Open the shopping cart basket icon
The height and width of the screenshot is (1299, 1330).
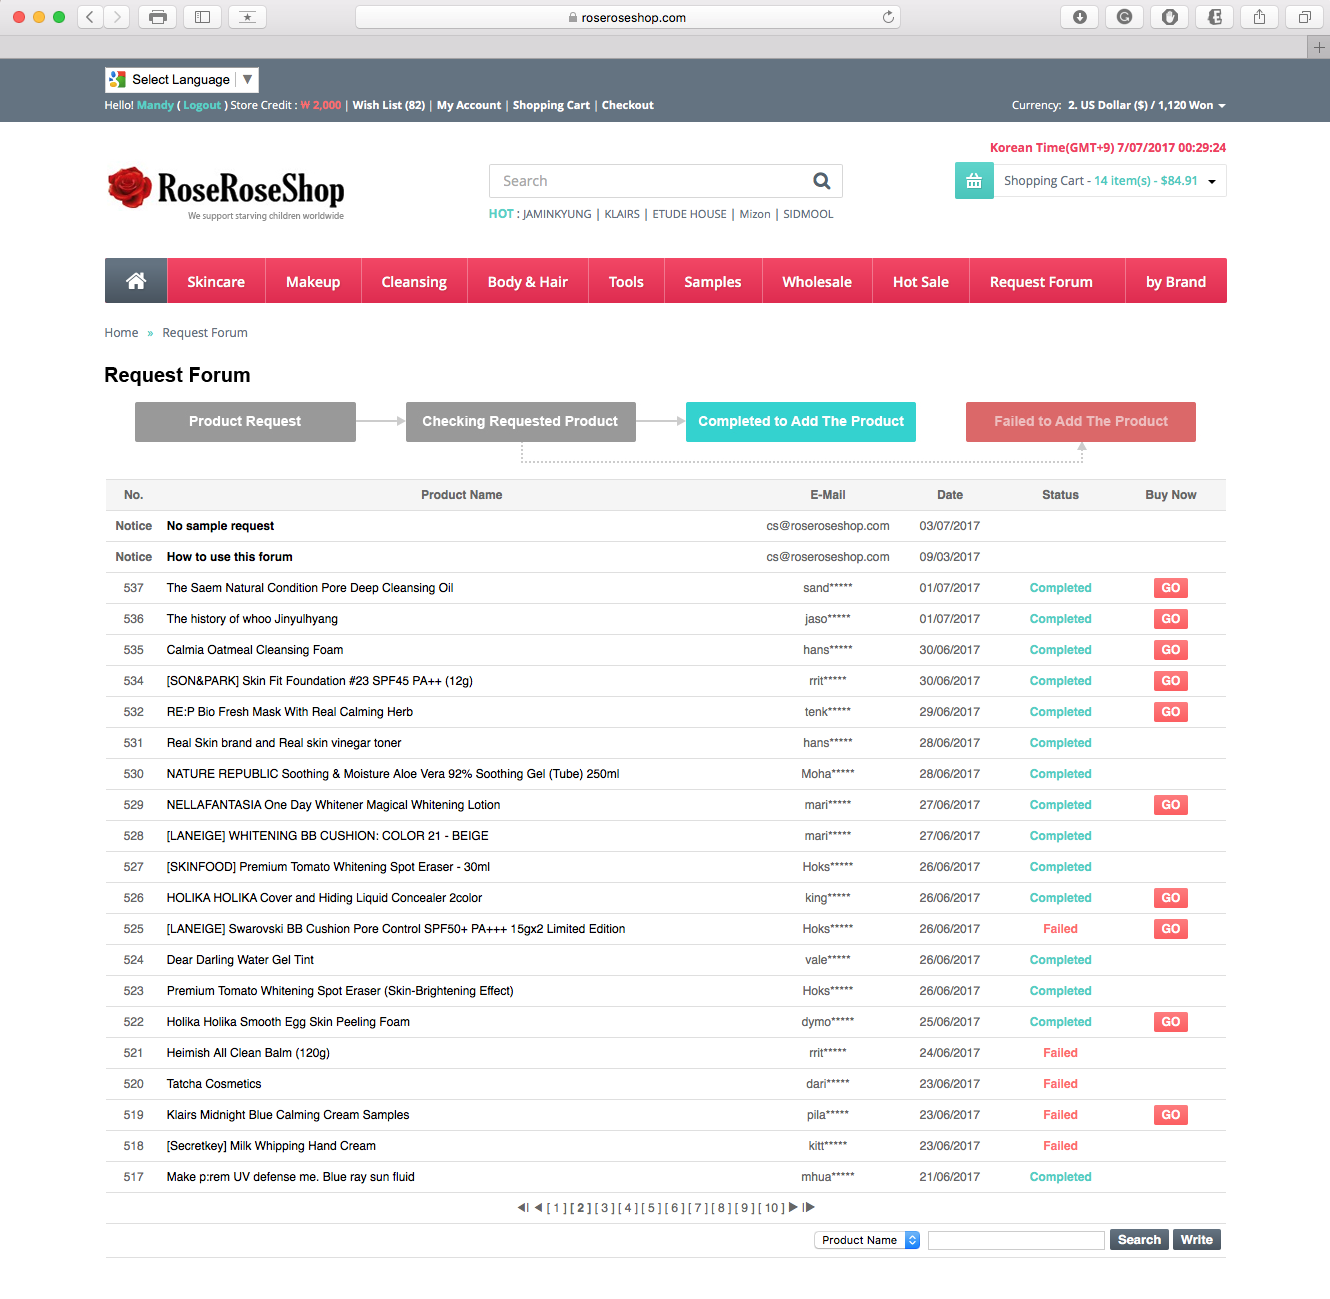pyautogui.click(x=974, y=181)
